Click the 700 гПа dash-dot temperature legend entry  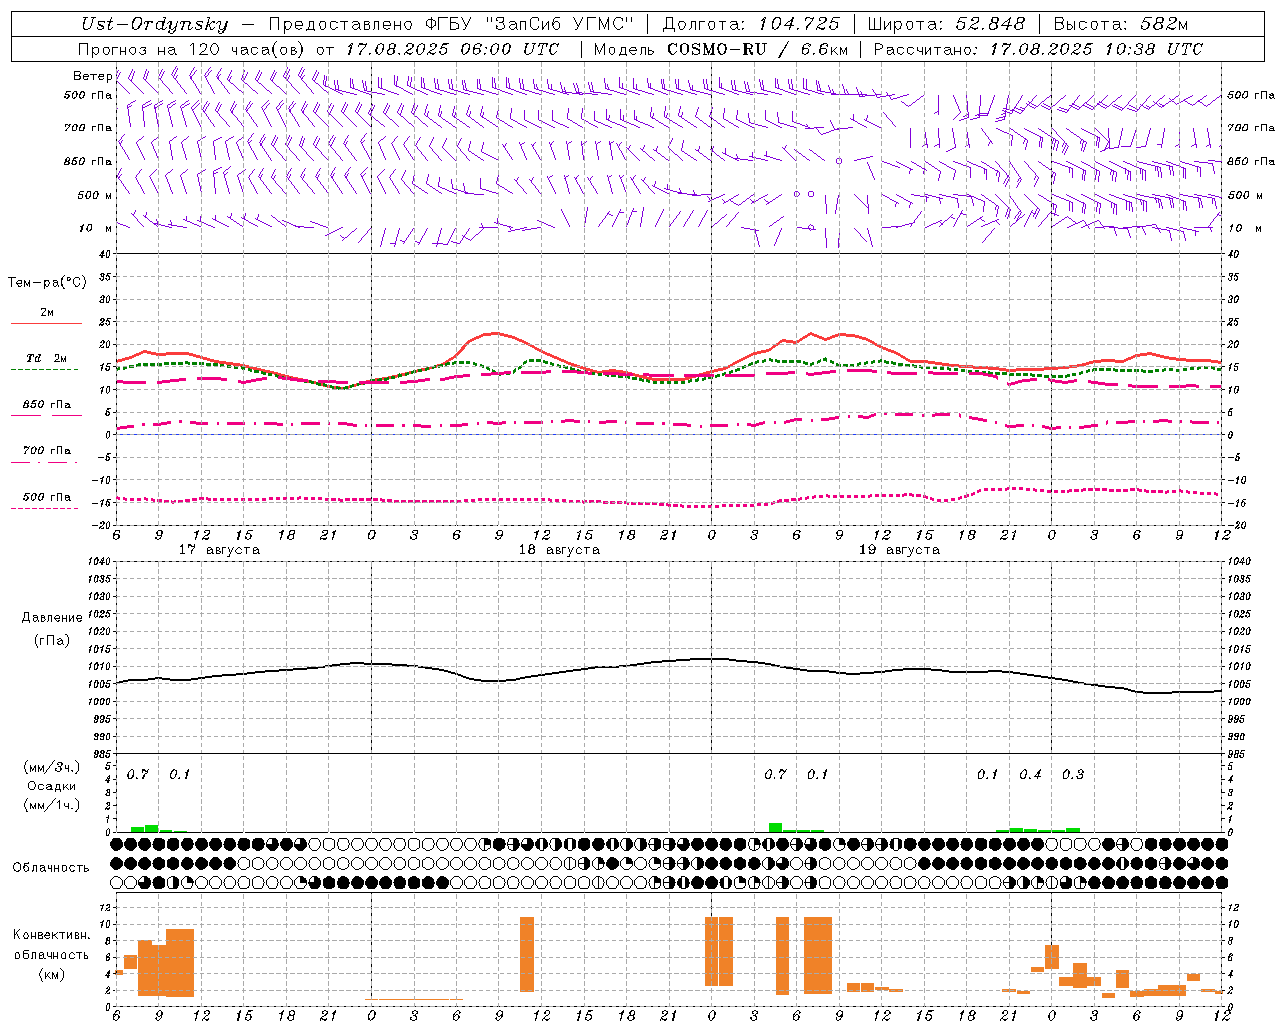[46, 451]
